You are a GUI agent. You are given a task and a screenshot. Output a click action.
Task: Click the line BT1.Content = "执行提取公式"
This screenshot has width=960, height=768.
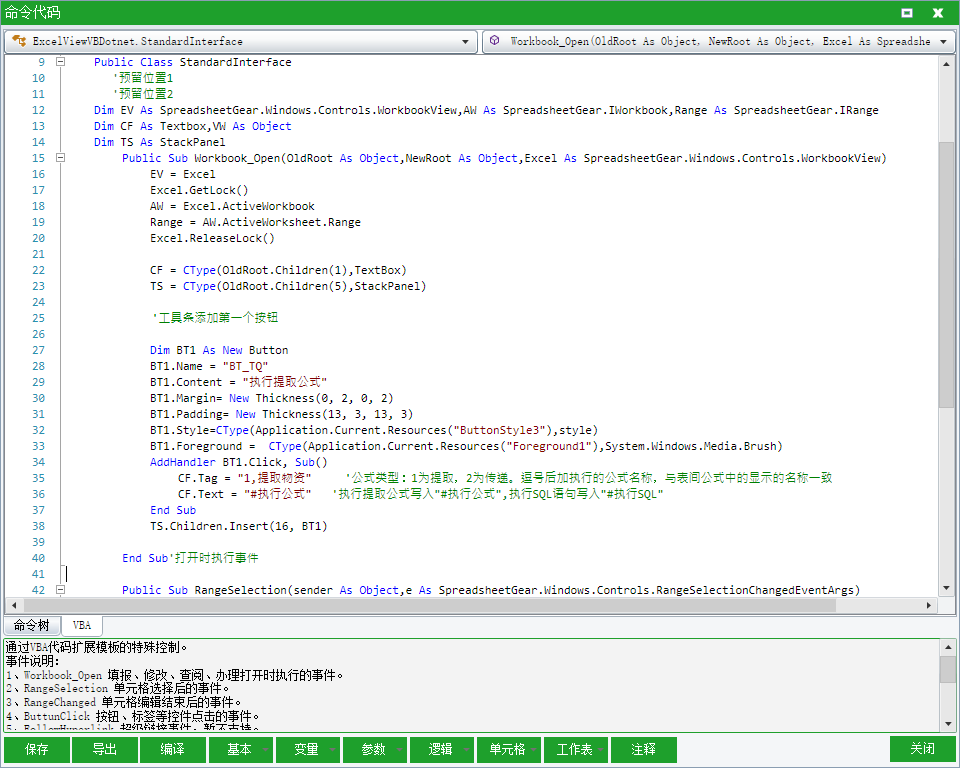(x=239, y=382)
